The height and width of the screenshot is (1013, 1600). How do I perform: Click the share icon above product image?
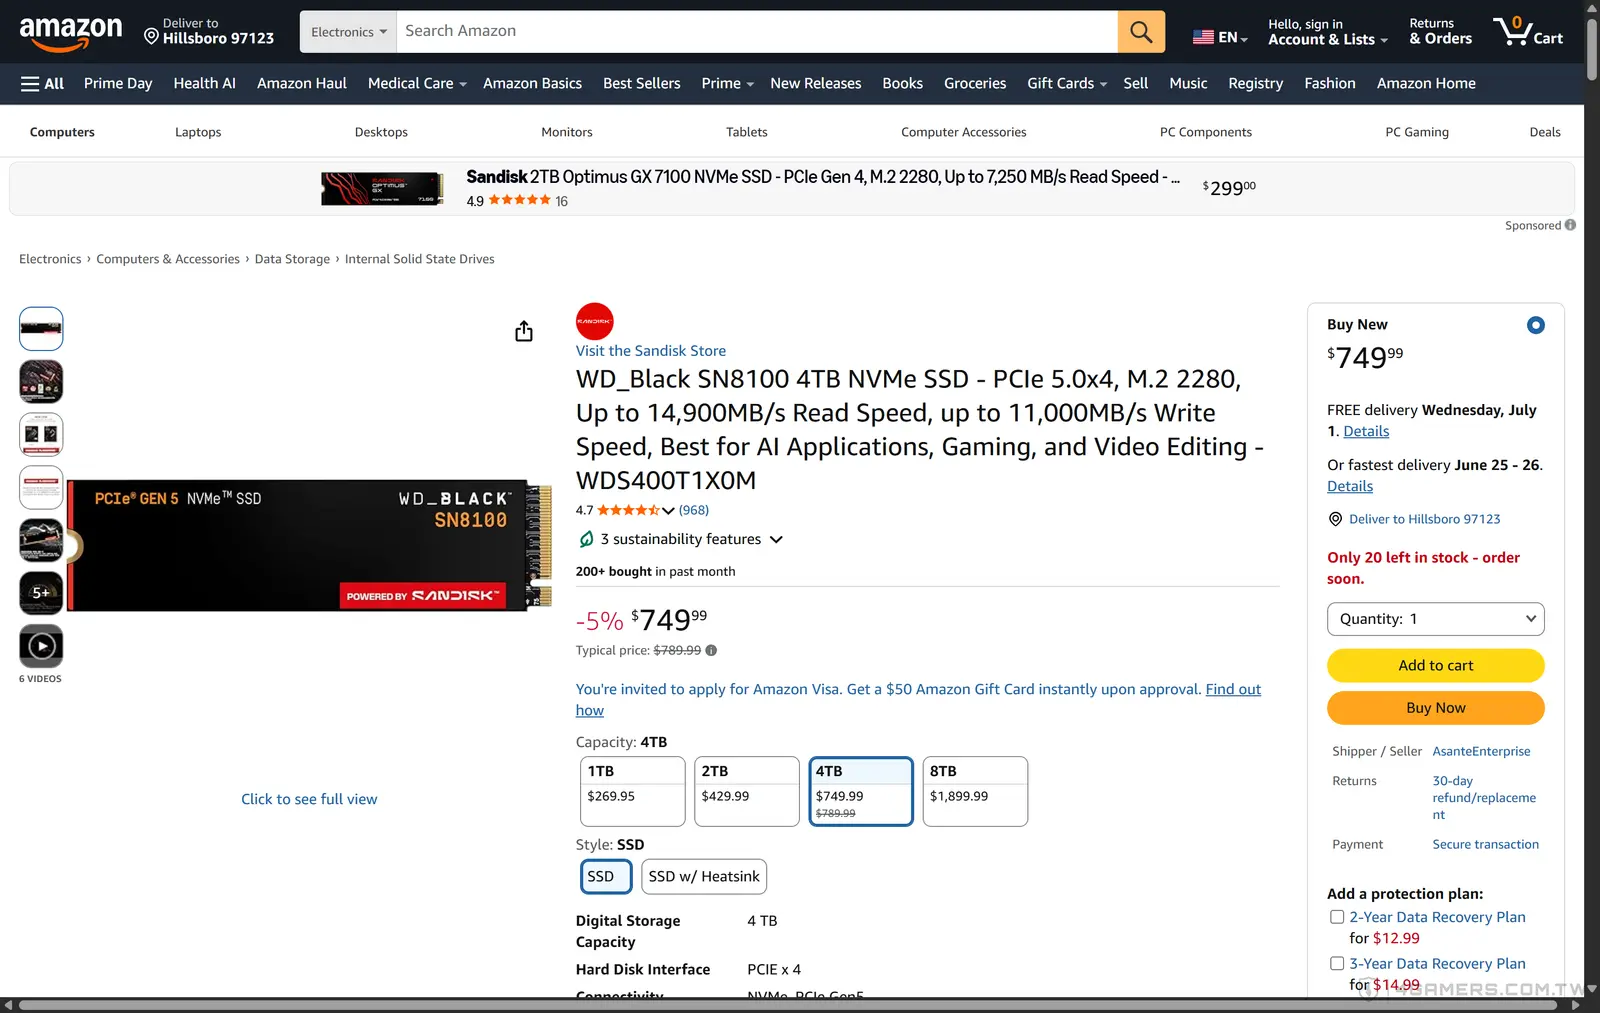[524, 331]
